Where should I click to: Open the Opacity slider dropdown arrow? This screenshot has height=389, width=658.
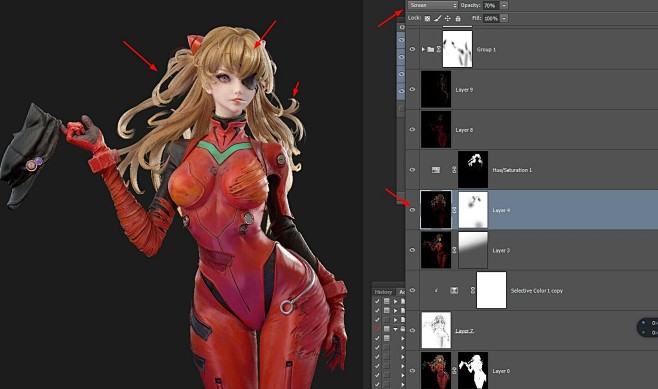click(504, 5)
